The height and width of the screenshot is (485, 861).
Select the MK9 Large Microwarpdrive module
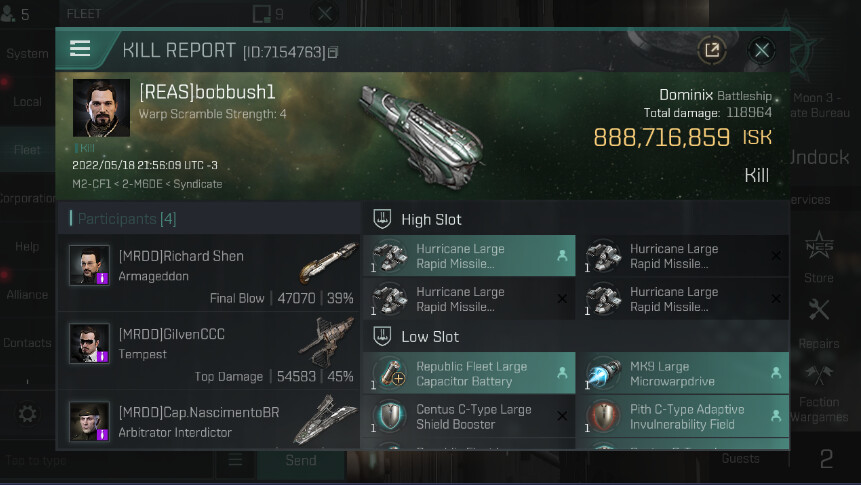[x=683, y=373]
